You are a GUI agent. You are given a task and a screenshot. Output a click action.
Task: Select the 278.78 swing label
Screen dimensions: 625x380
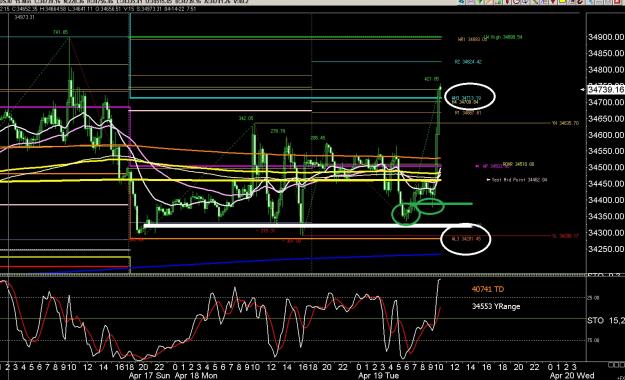(278, 131)
